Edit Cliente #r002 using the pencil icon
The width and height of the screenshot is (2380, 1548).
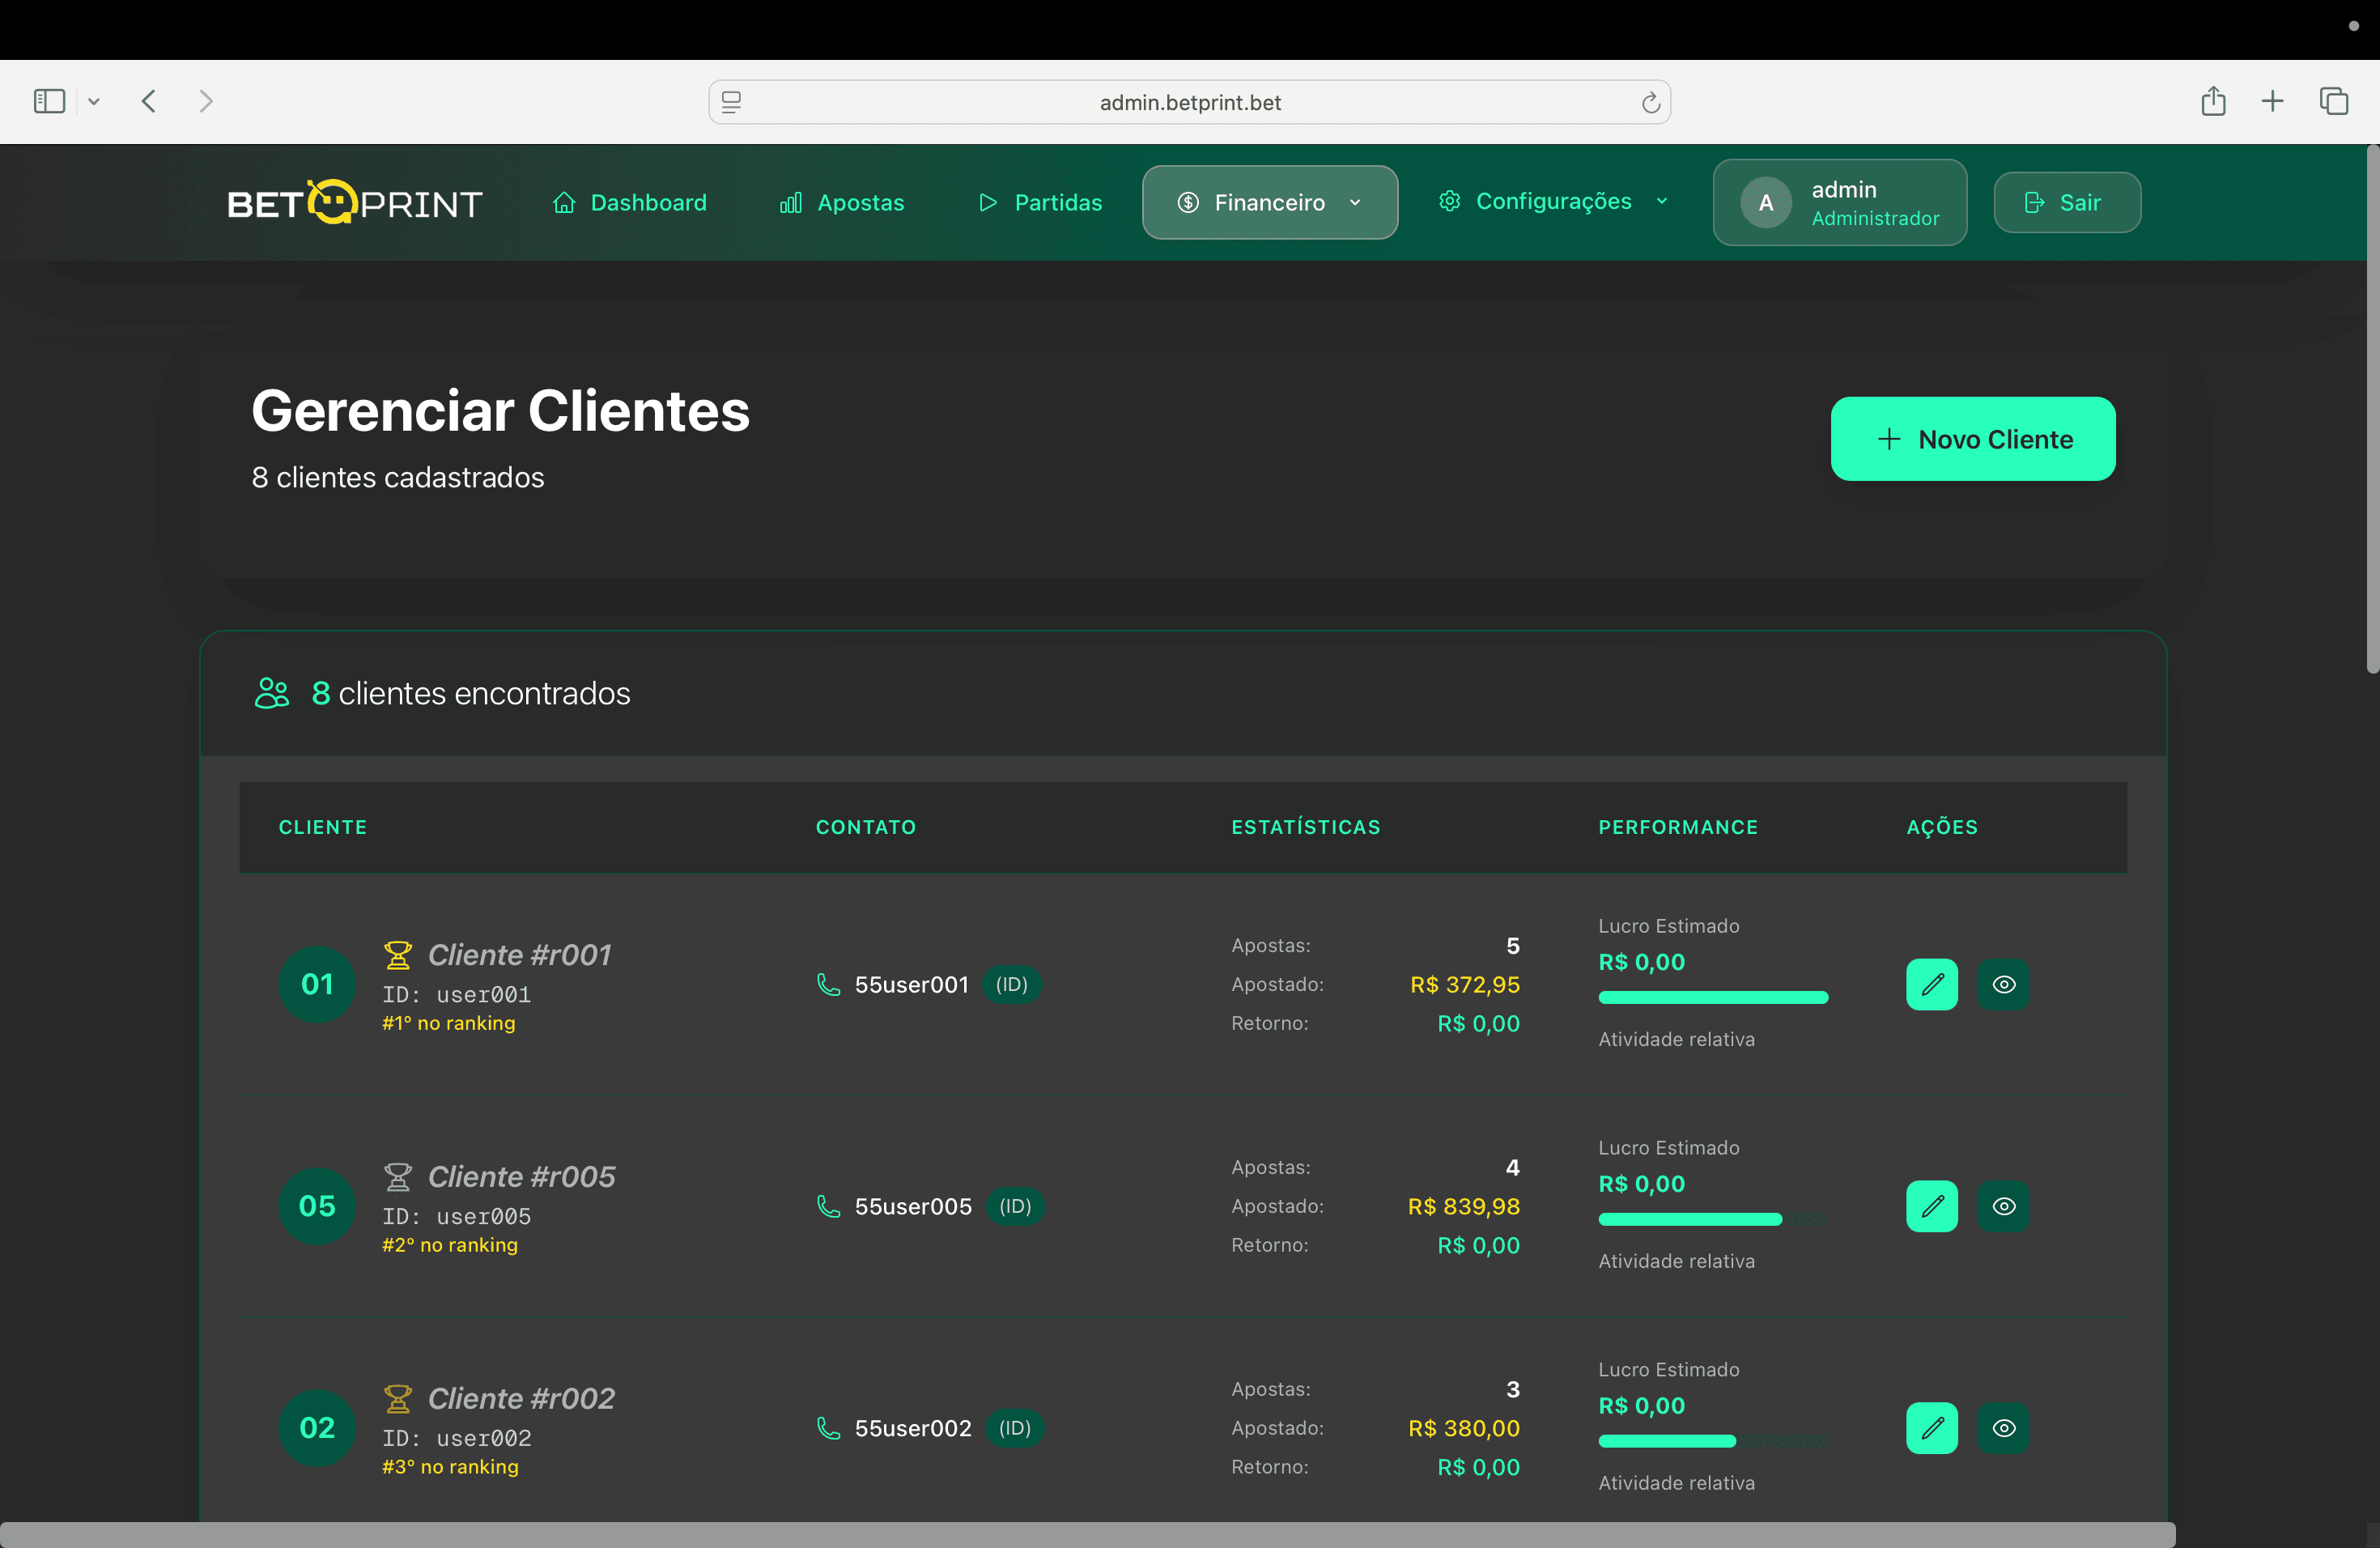point(1931,1428)
